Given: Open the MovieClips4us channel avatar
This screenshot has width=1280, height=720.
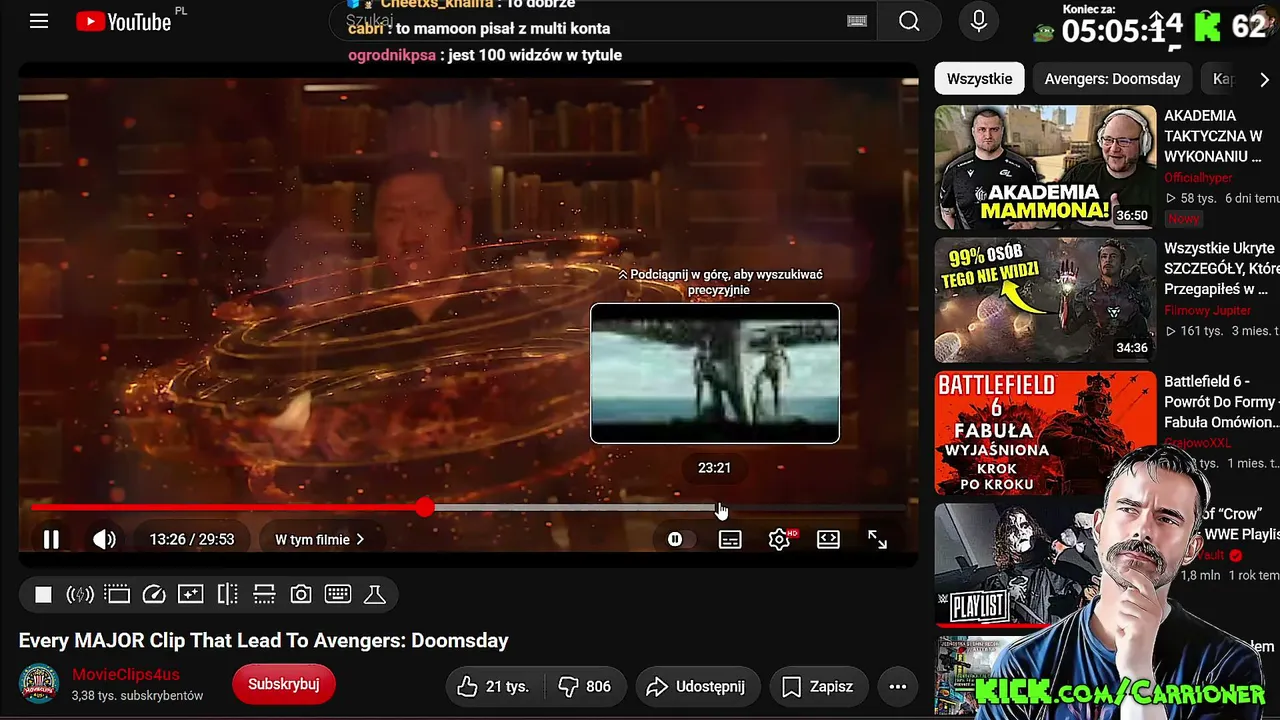Looking at the screenshot, I should (x=40, y=684).
